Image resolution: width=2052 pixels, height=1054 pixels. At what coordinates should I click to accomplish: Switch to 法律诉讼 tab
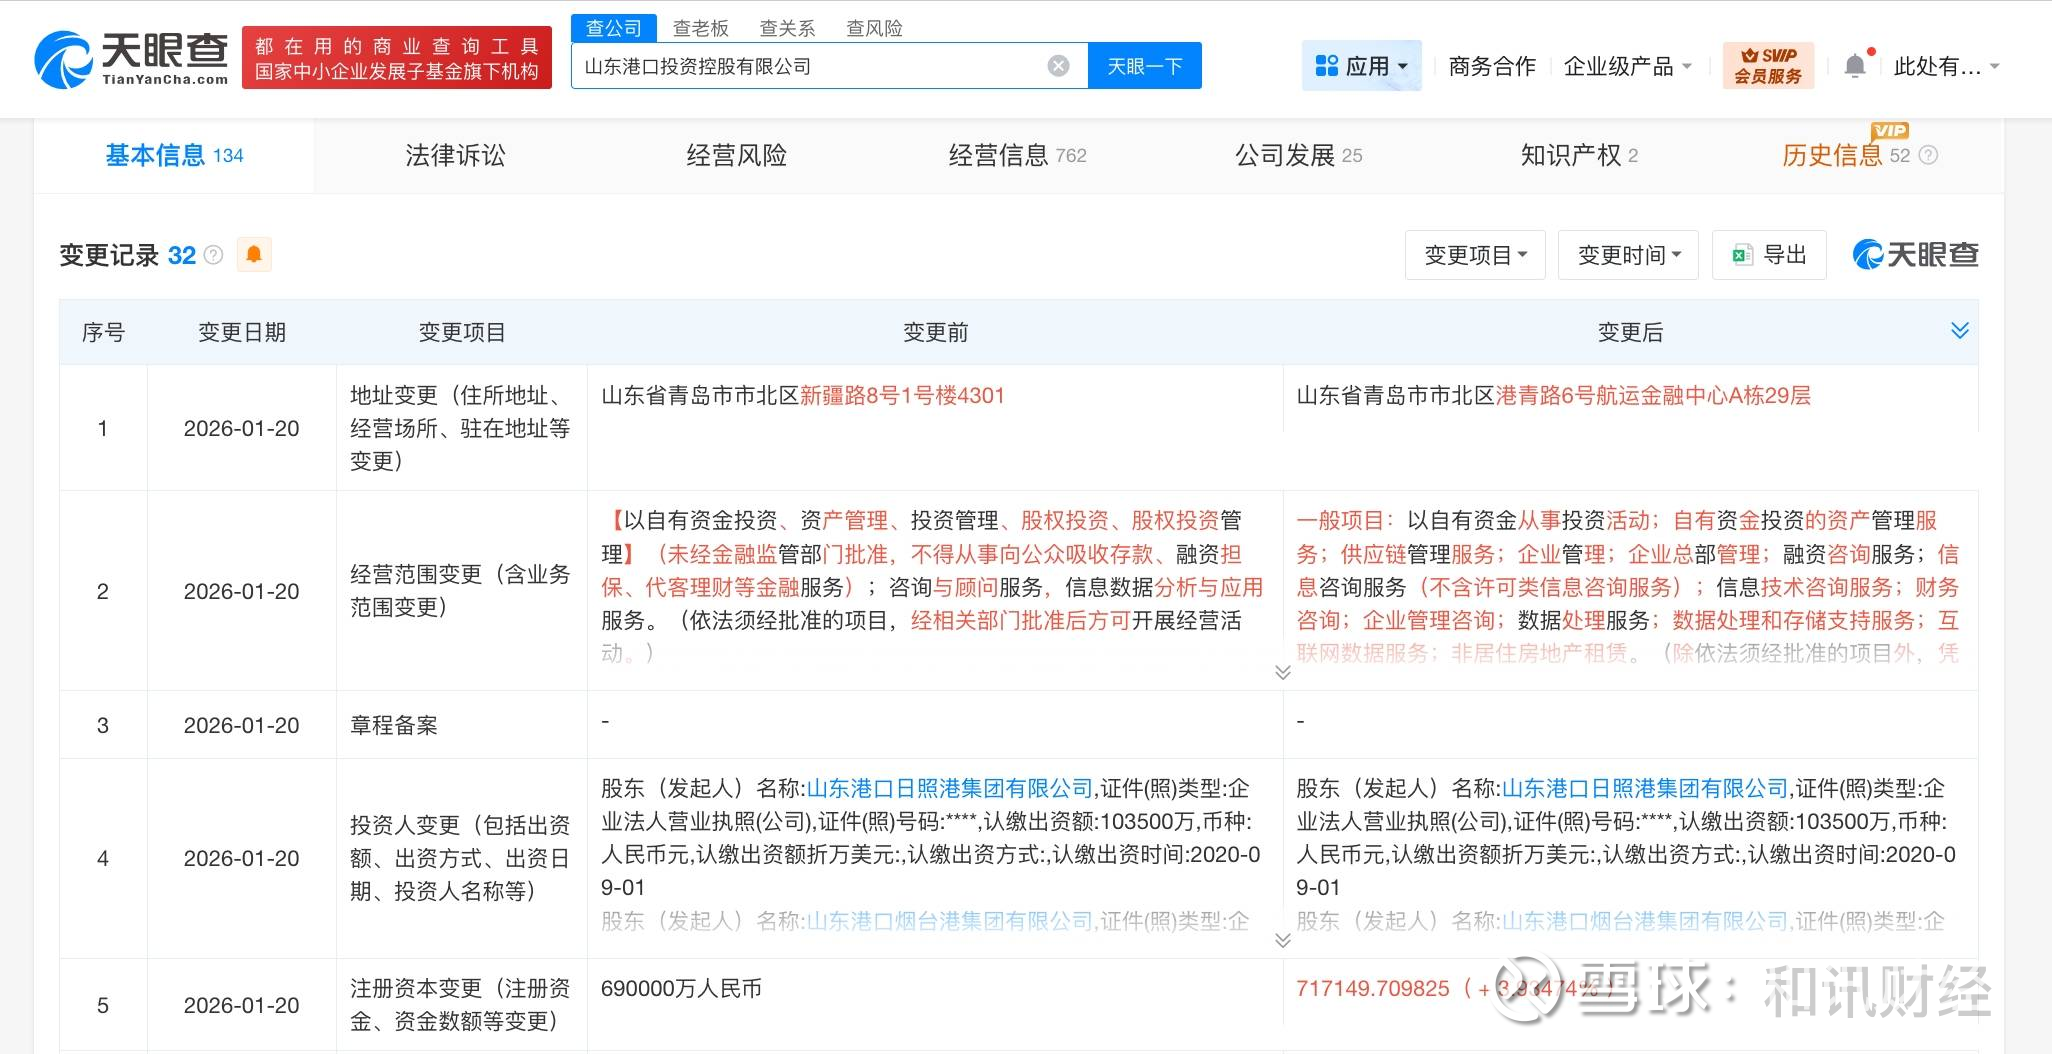point(455,155)
